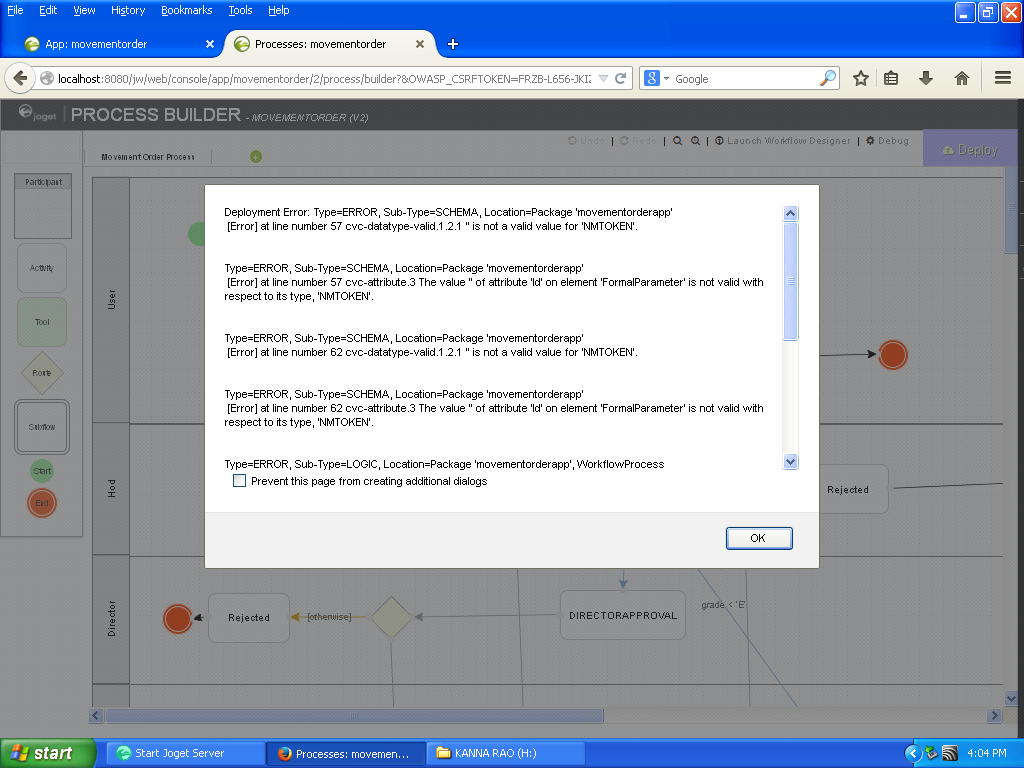Open the Help menu
Screen dimensions: 1024x768
(x=279, y=10)
